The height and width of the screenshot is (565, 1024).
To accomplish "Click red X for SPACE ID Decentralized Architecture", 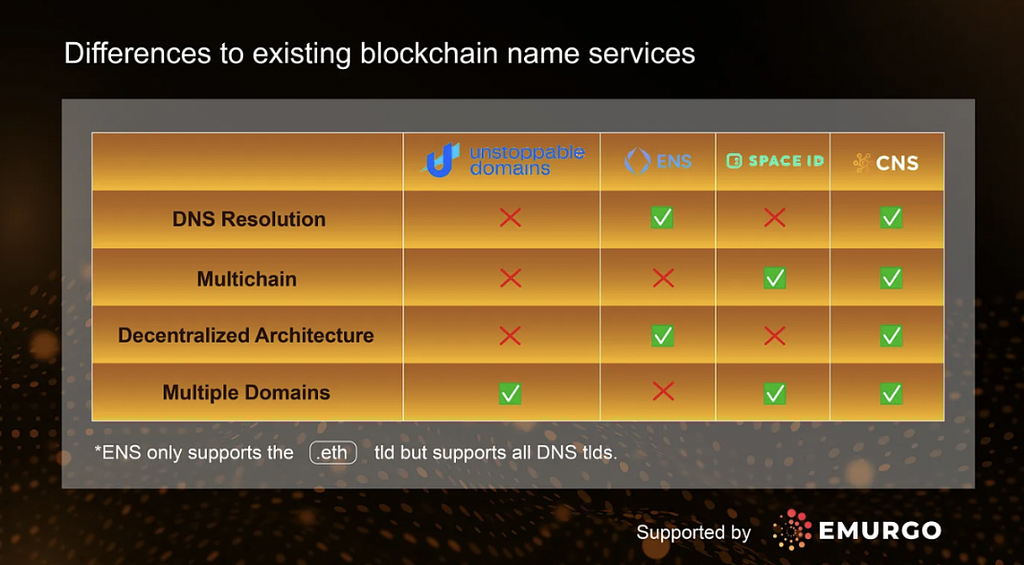I will click(775, 336).
